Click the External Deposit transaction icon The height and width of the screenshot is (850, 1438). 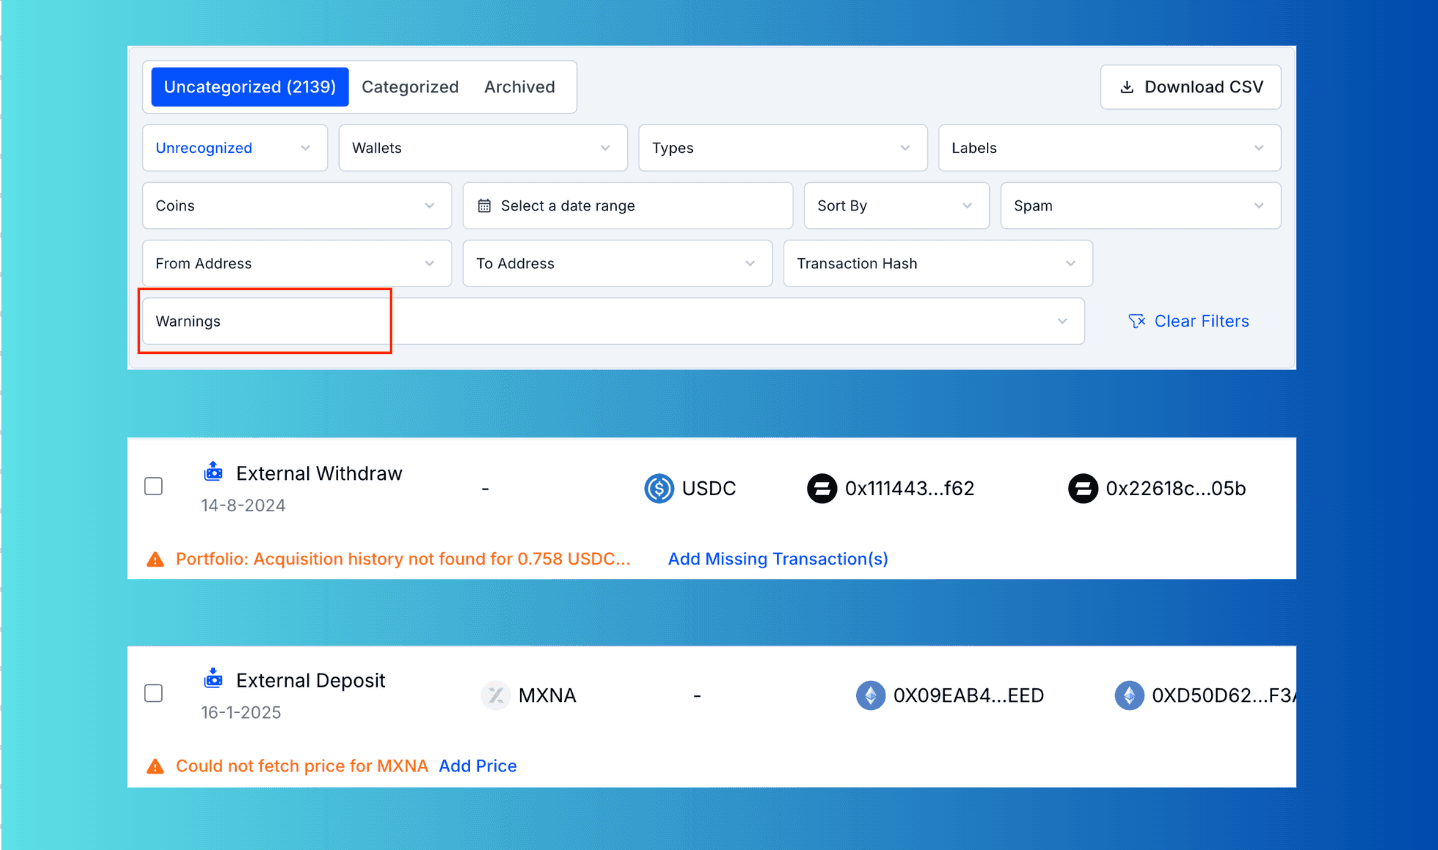tap(213, 679)
